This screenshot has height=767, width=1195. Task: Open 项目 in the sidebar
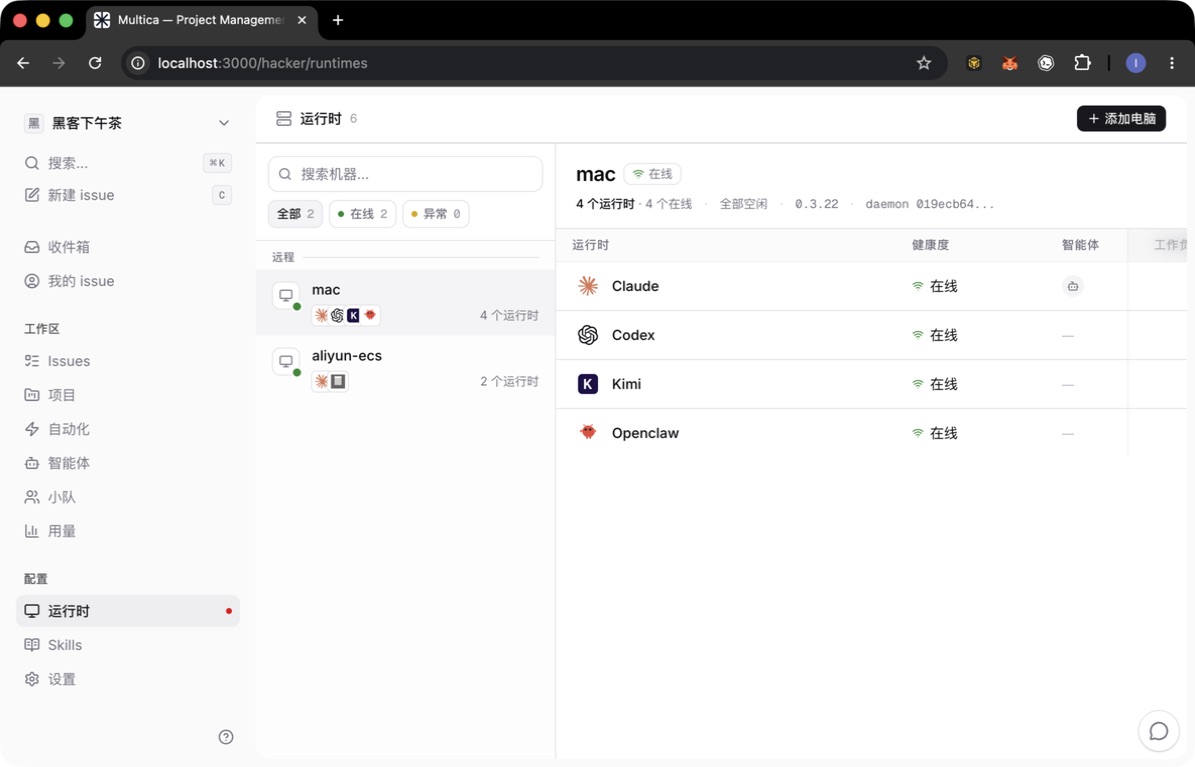128,395
